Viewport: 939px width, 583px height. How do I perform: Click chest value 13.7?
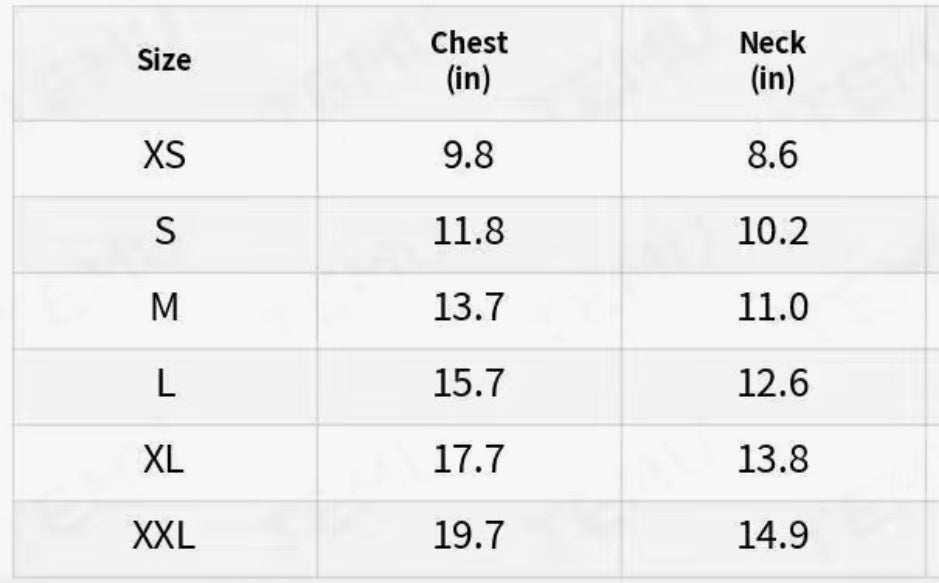(x=469, y=308)
